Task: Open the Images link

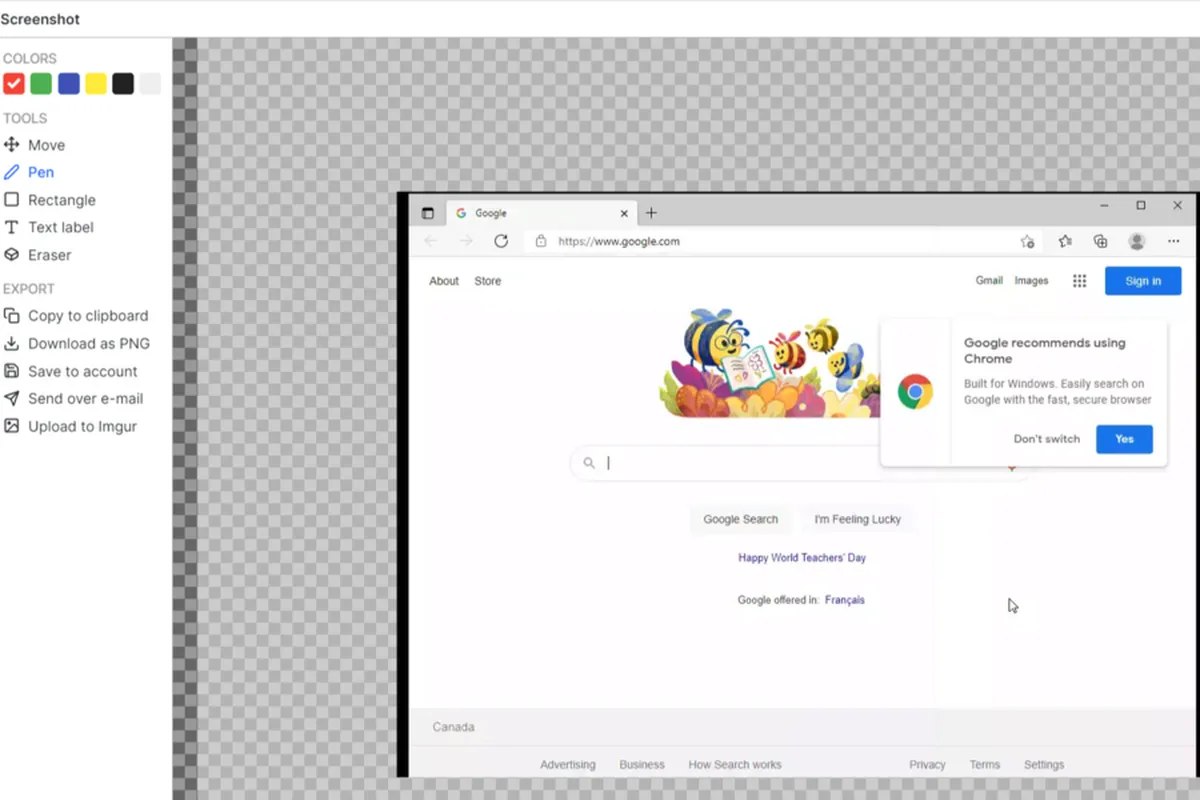Action: tap(1031, 281)
